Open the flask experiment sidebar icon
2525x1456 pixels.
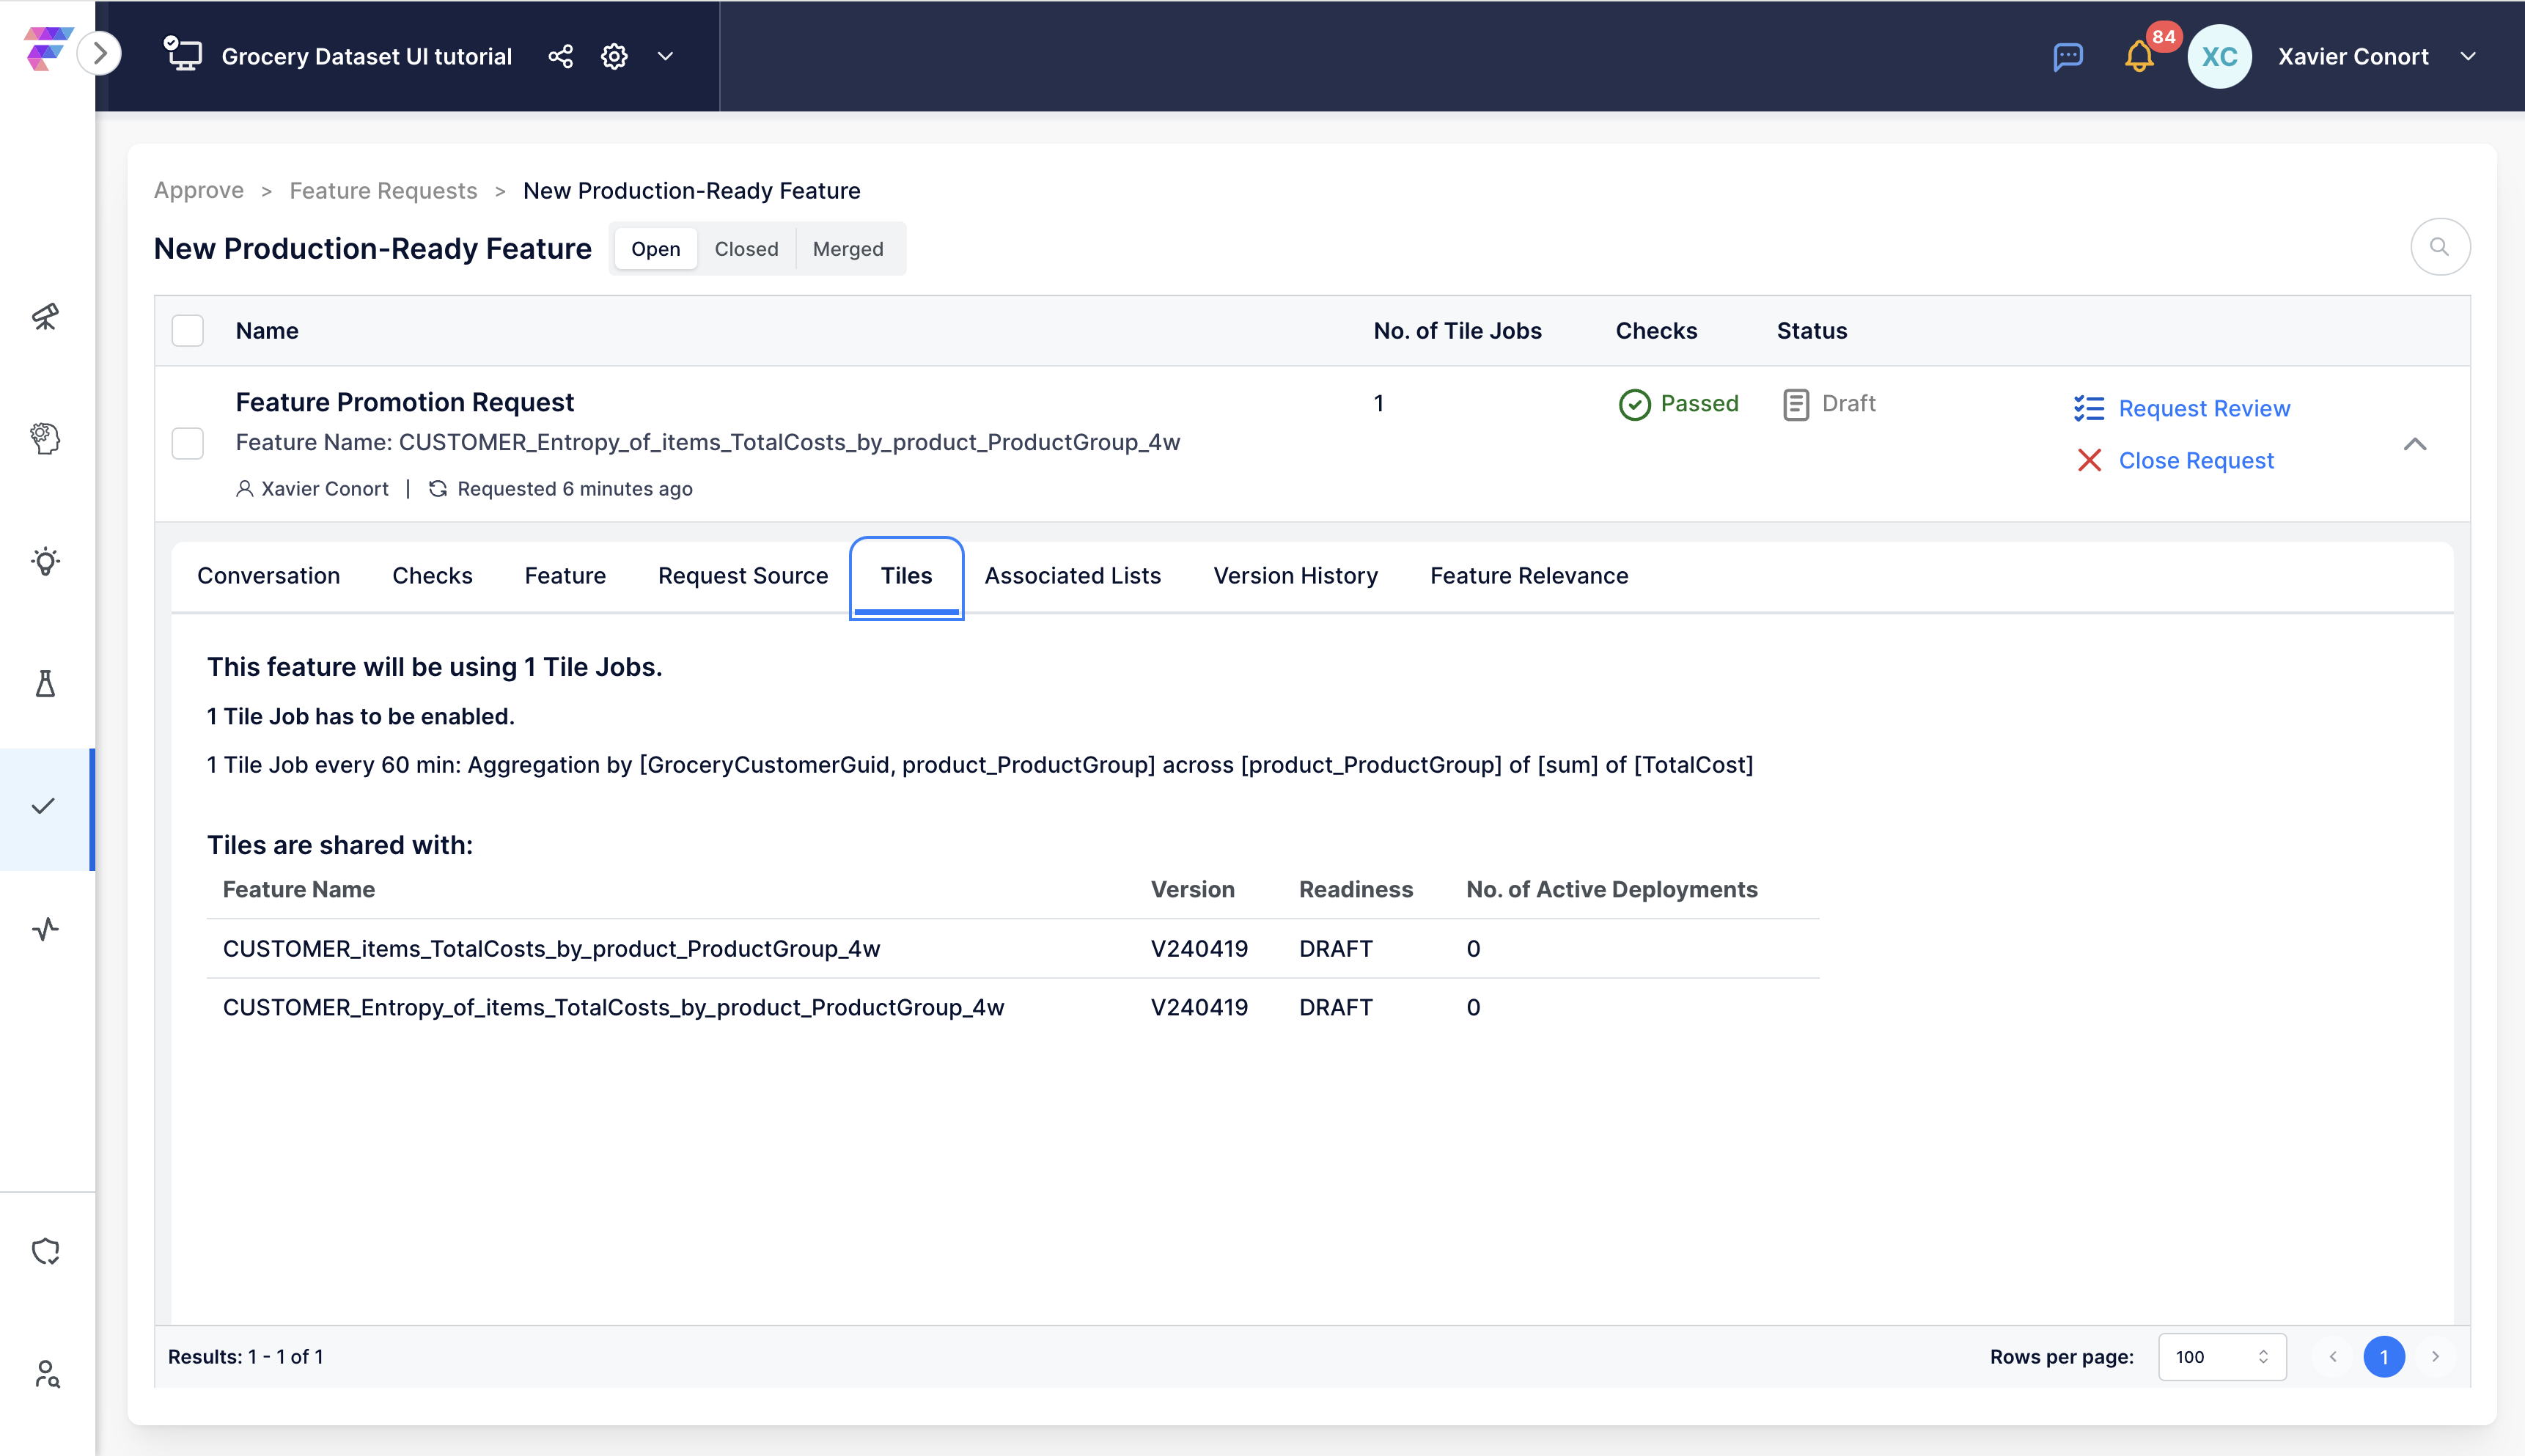(46, 684)
